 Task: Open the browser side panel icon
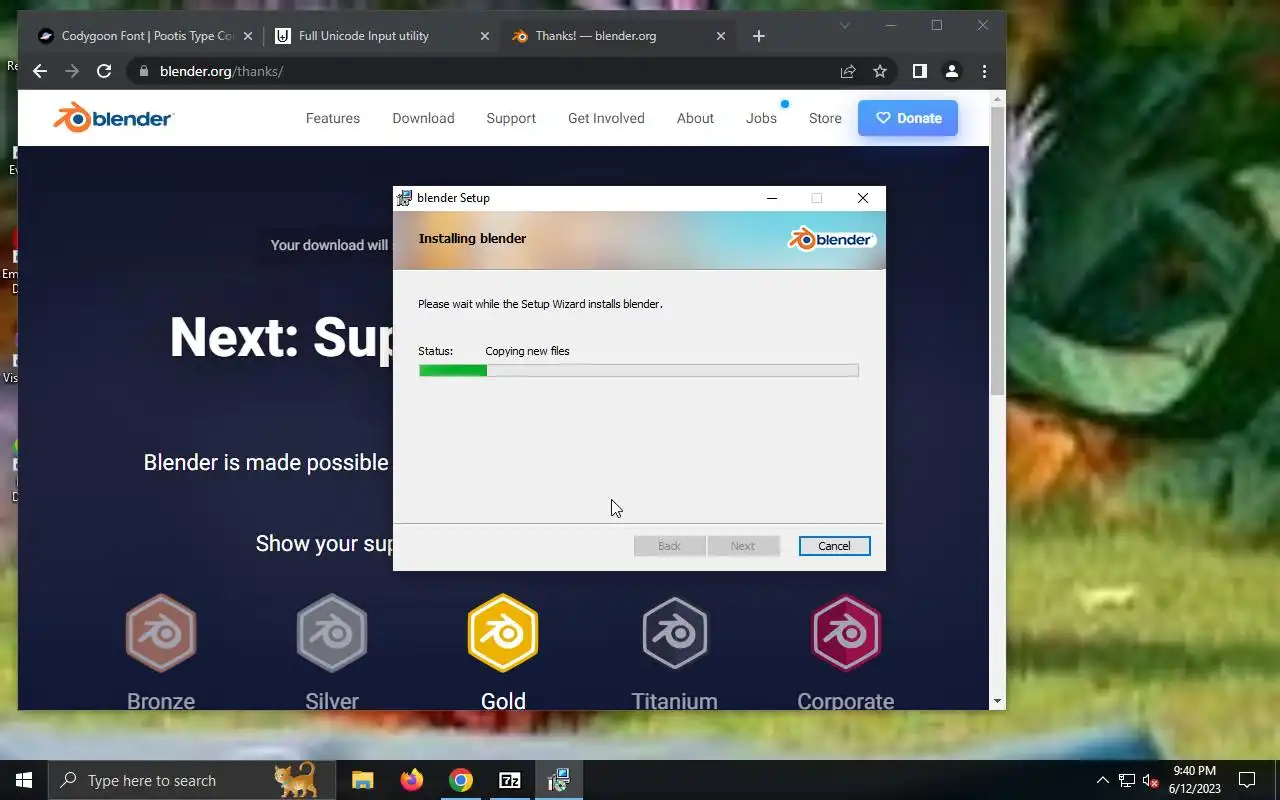tap(919, 71)
